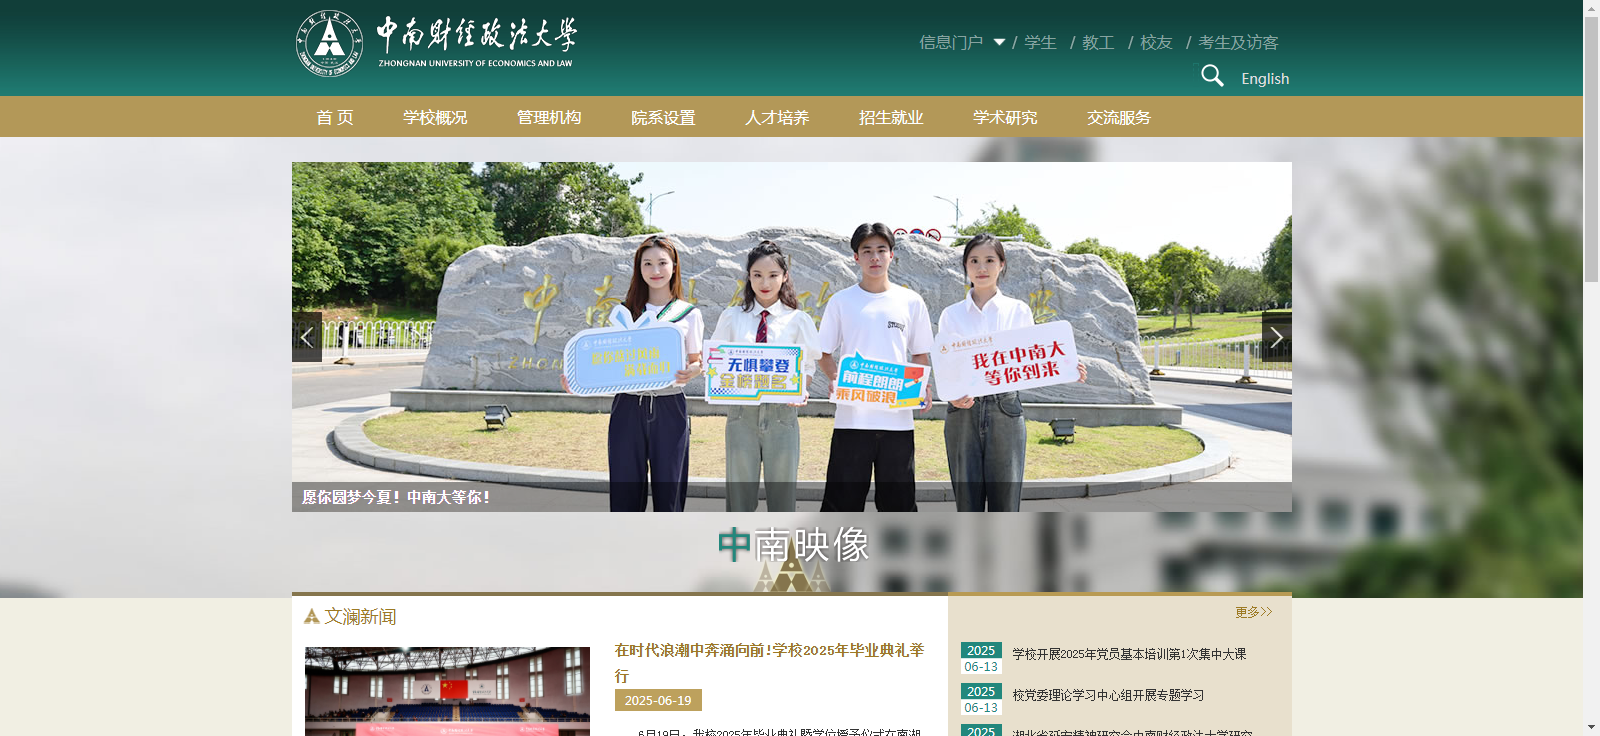This screenshot has width=1600, height=736.
Task: Open headline 在时代浪潮中奔涌向前 graduation article
Action: point(769,662)
